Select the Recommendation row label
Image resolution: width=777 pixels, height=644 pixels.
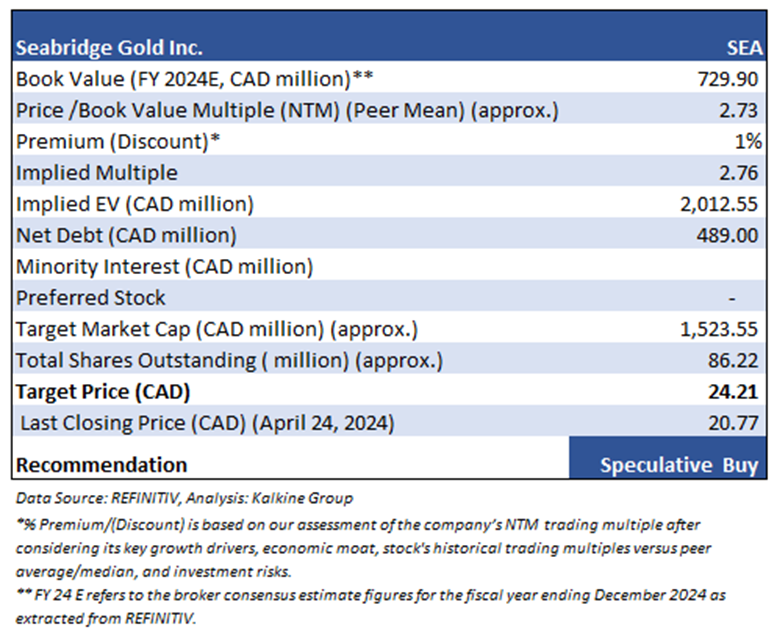point(101,464)
